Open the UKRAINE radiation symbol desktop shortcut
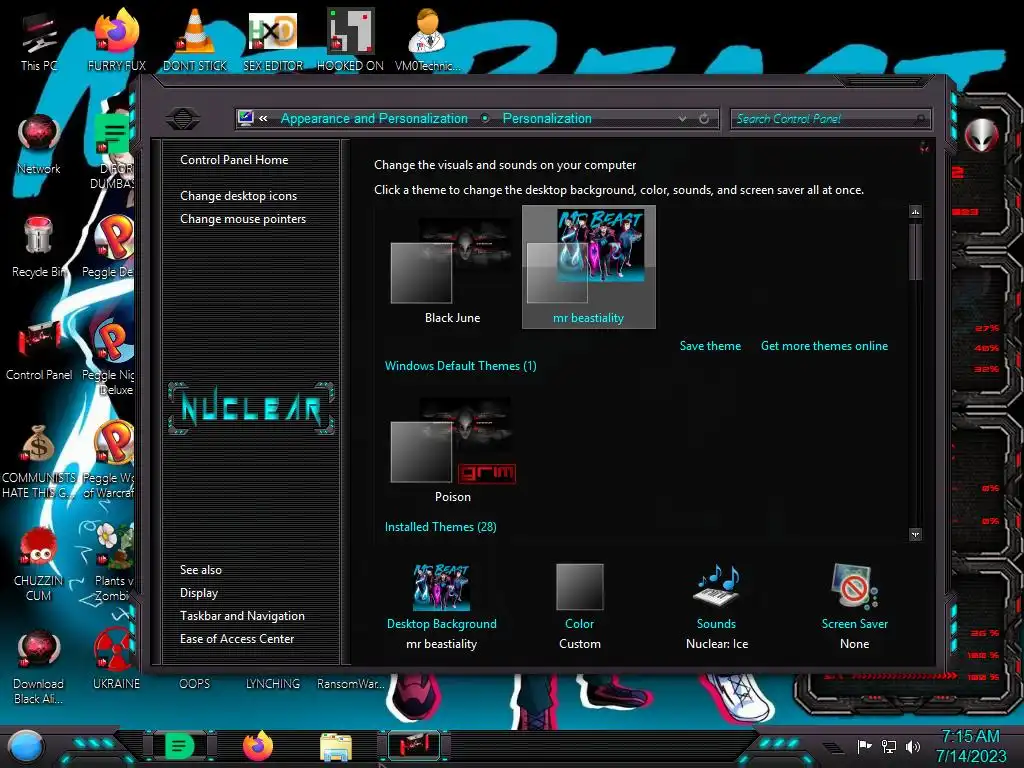The height and width of the screenshot is (768, 1024). (x=116, y=660)
